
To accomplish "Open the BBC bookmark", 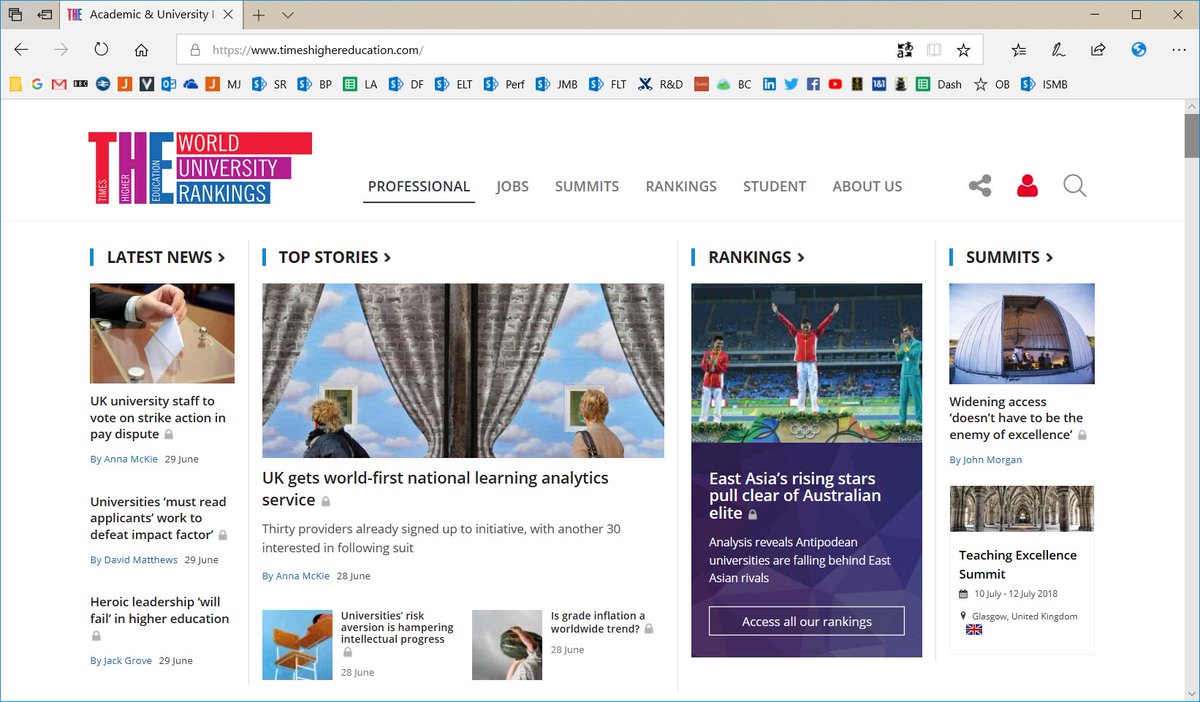I will click(x=80, y=84).
